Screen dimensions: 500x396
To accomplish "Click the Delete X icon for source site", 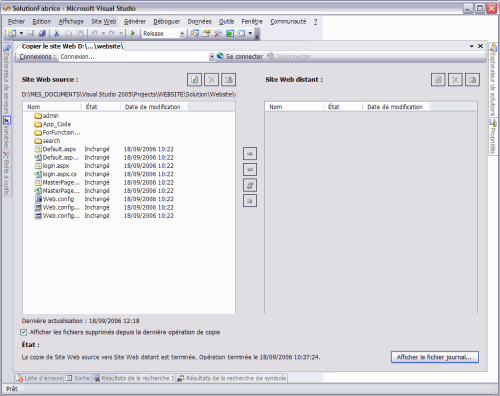I will [x=211, y=80].
